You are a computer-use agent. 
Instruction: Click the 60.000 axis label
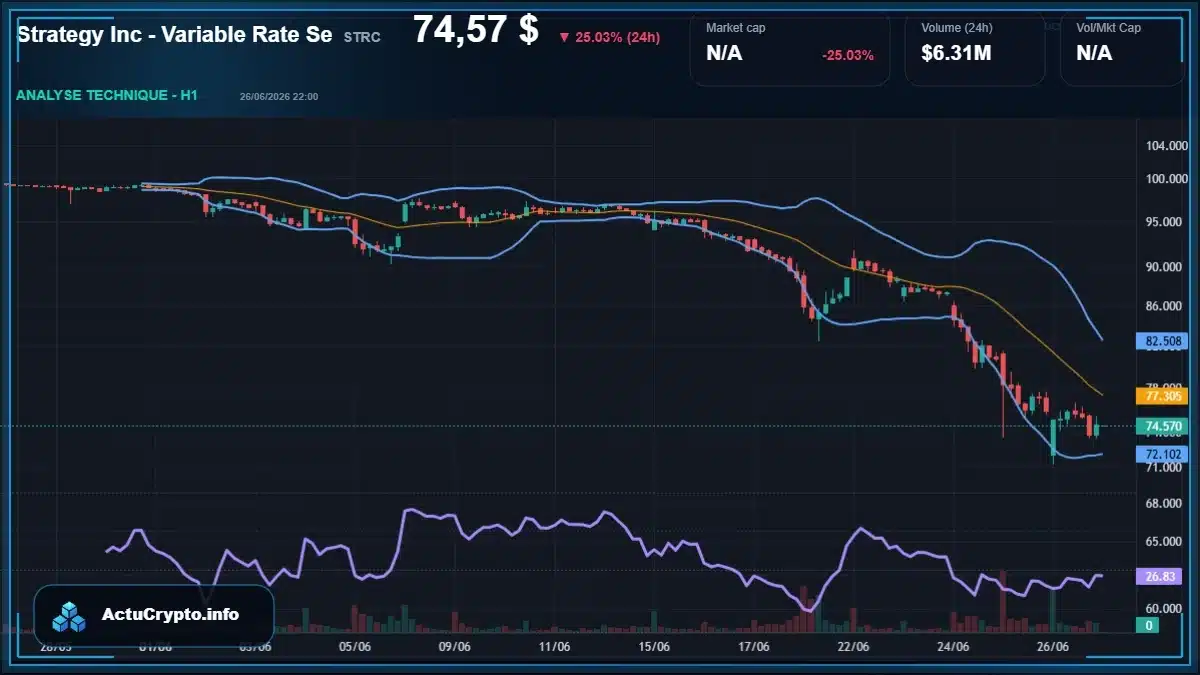tap(1164, 608)
